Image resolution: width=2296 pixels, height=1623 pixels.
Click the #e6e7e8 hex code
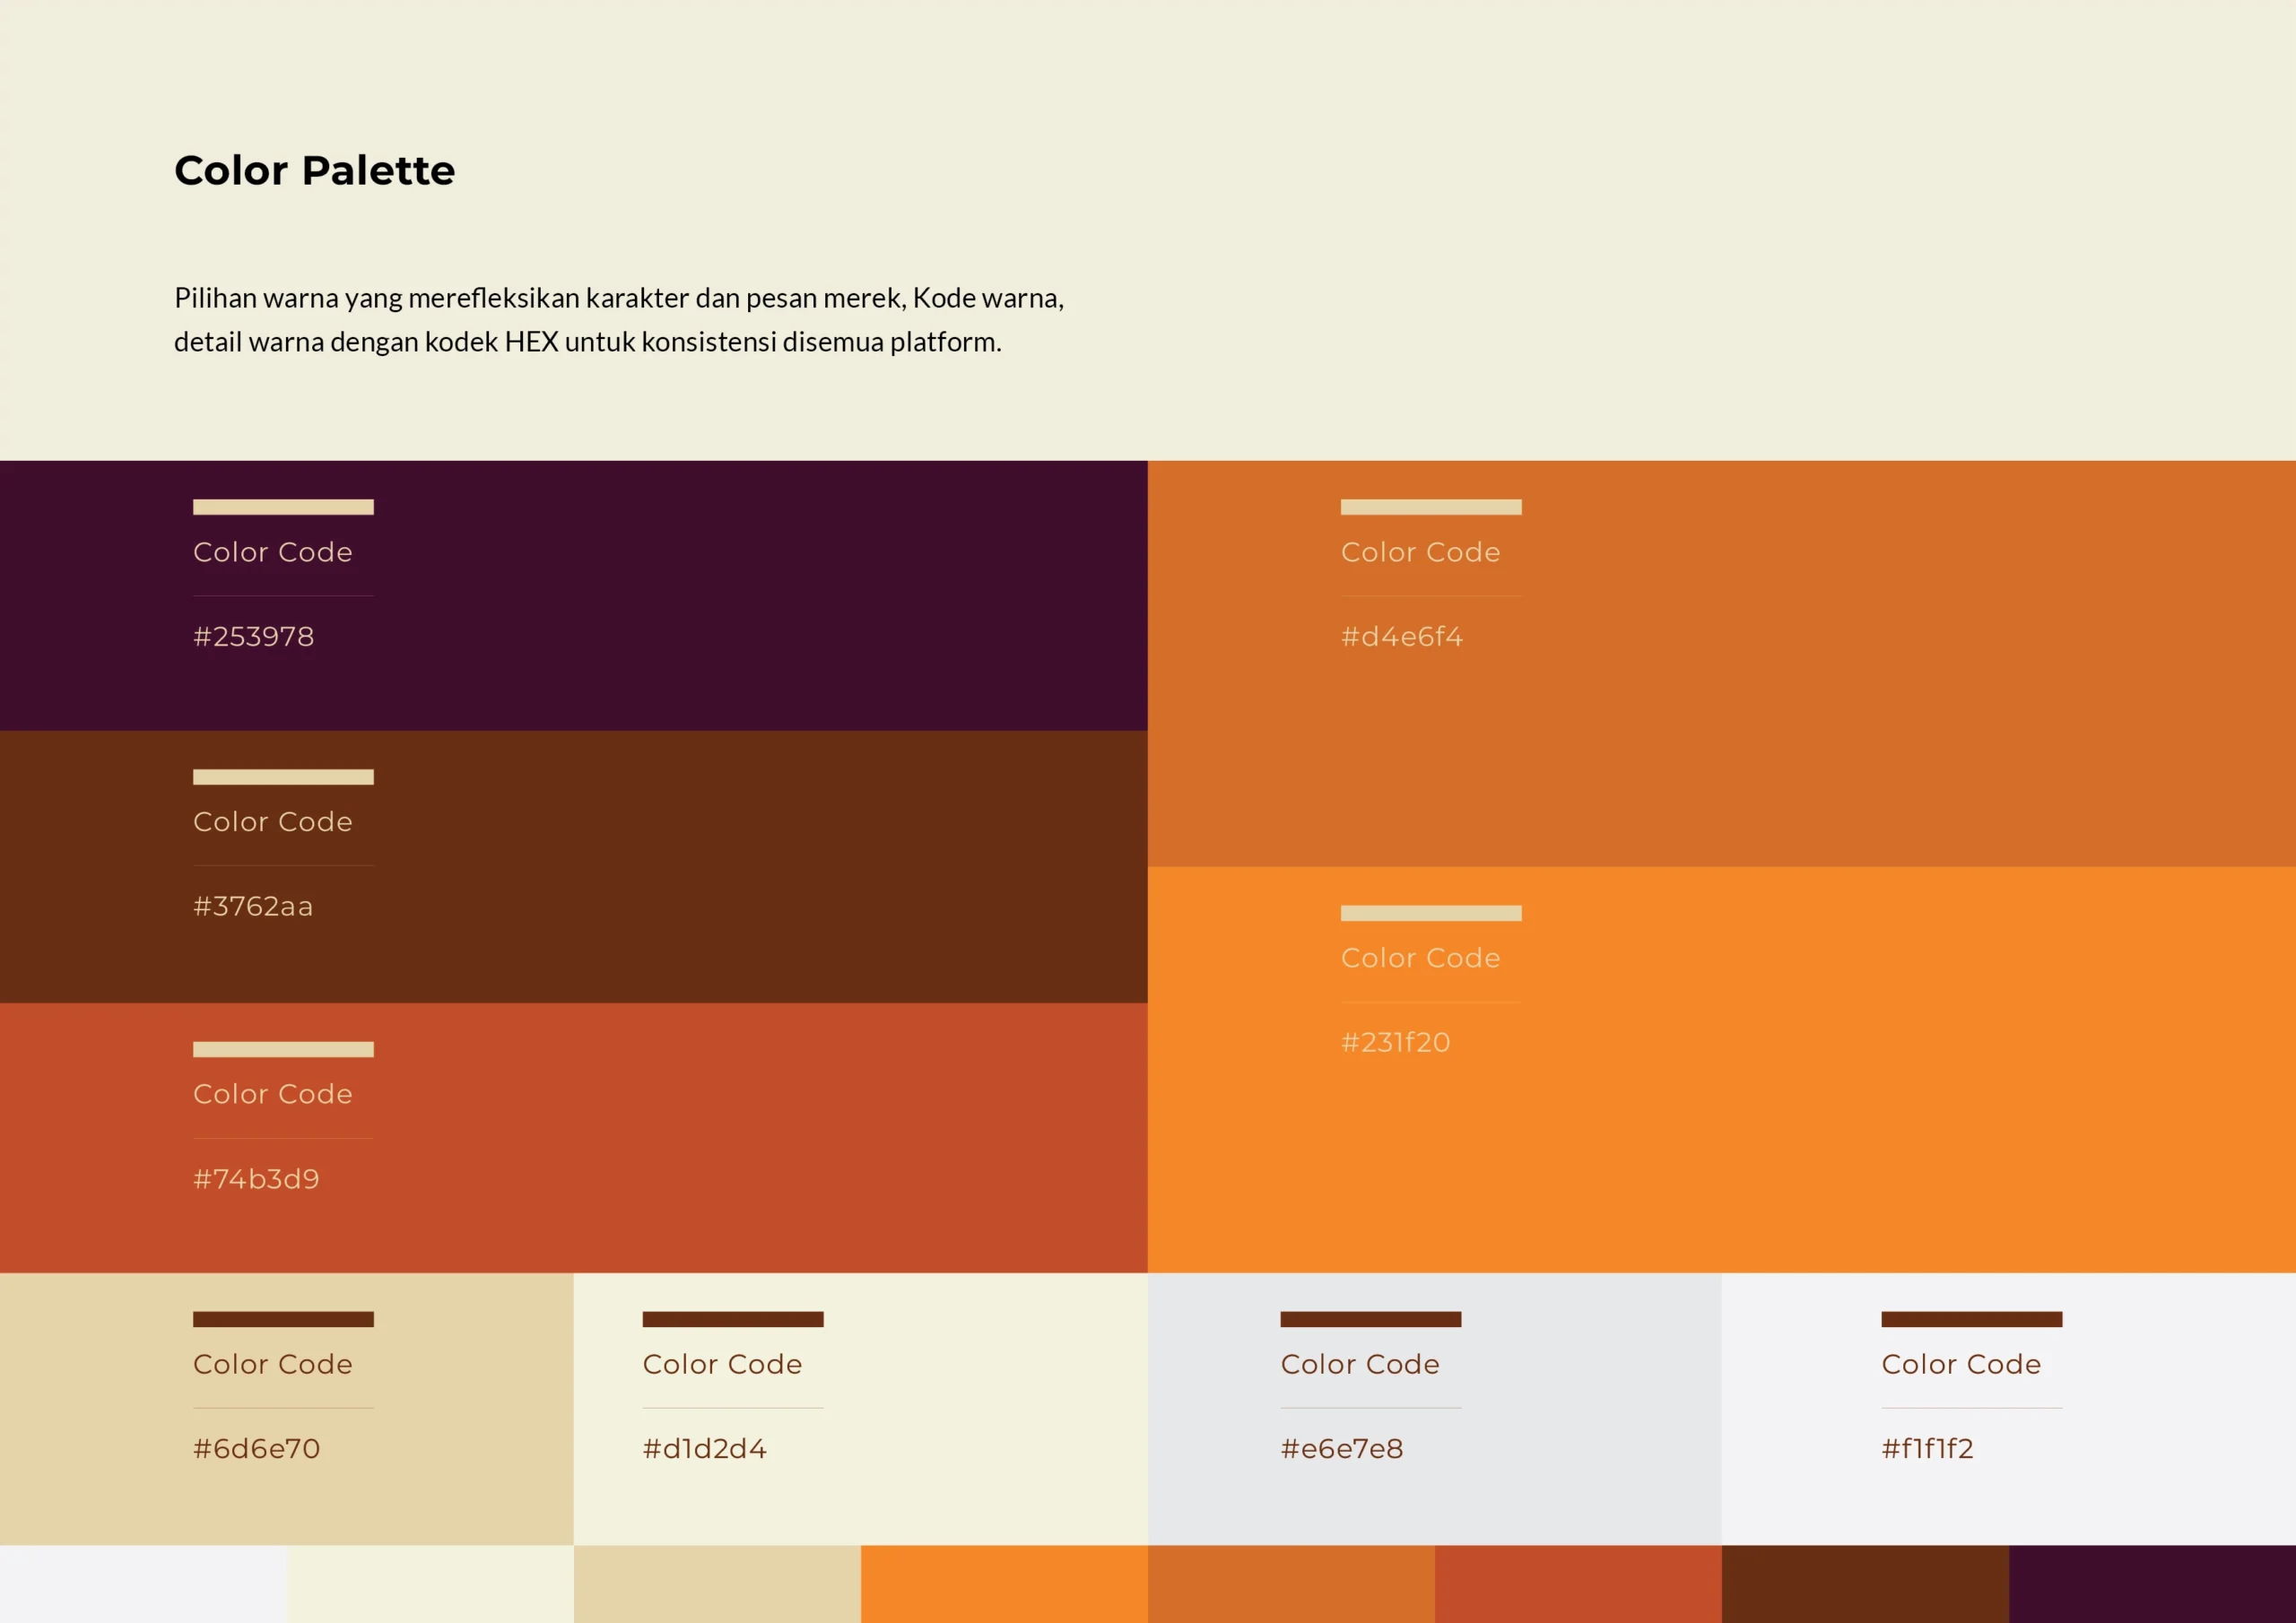click(1341, 1449)
